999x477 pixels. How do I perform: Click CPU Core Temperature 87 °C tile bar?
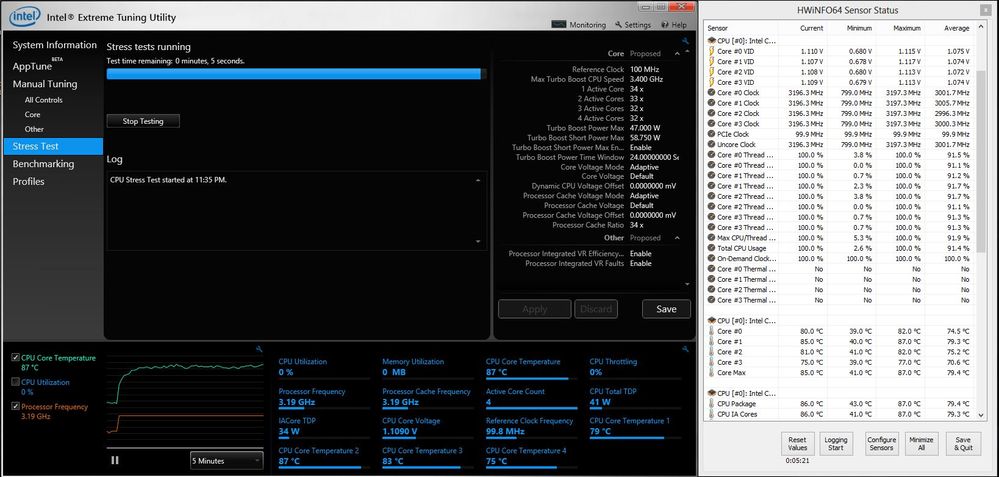click(531, 378)
